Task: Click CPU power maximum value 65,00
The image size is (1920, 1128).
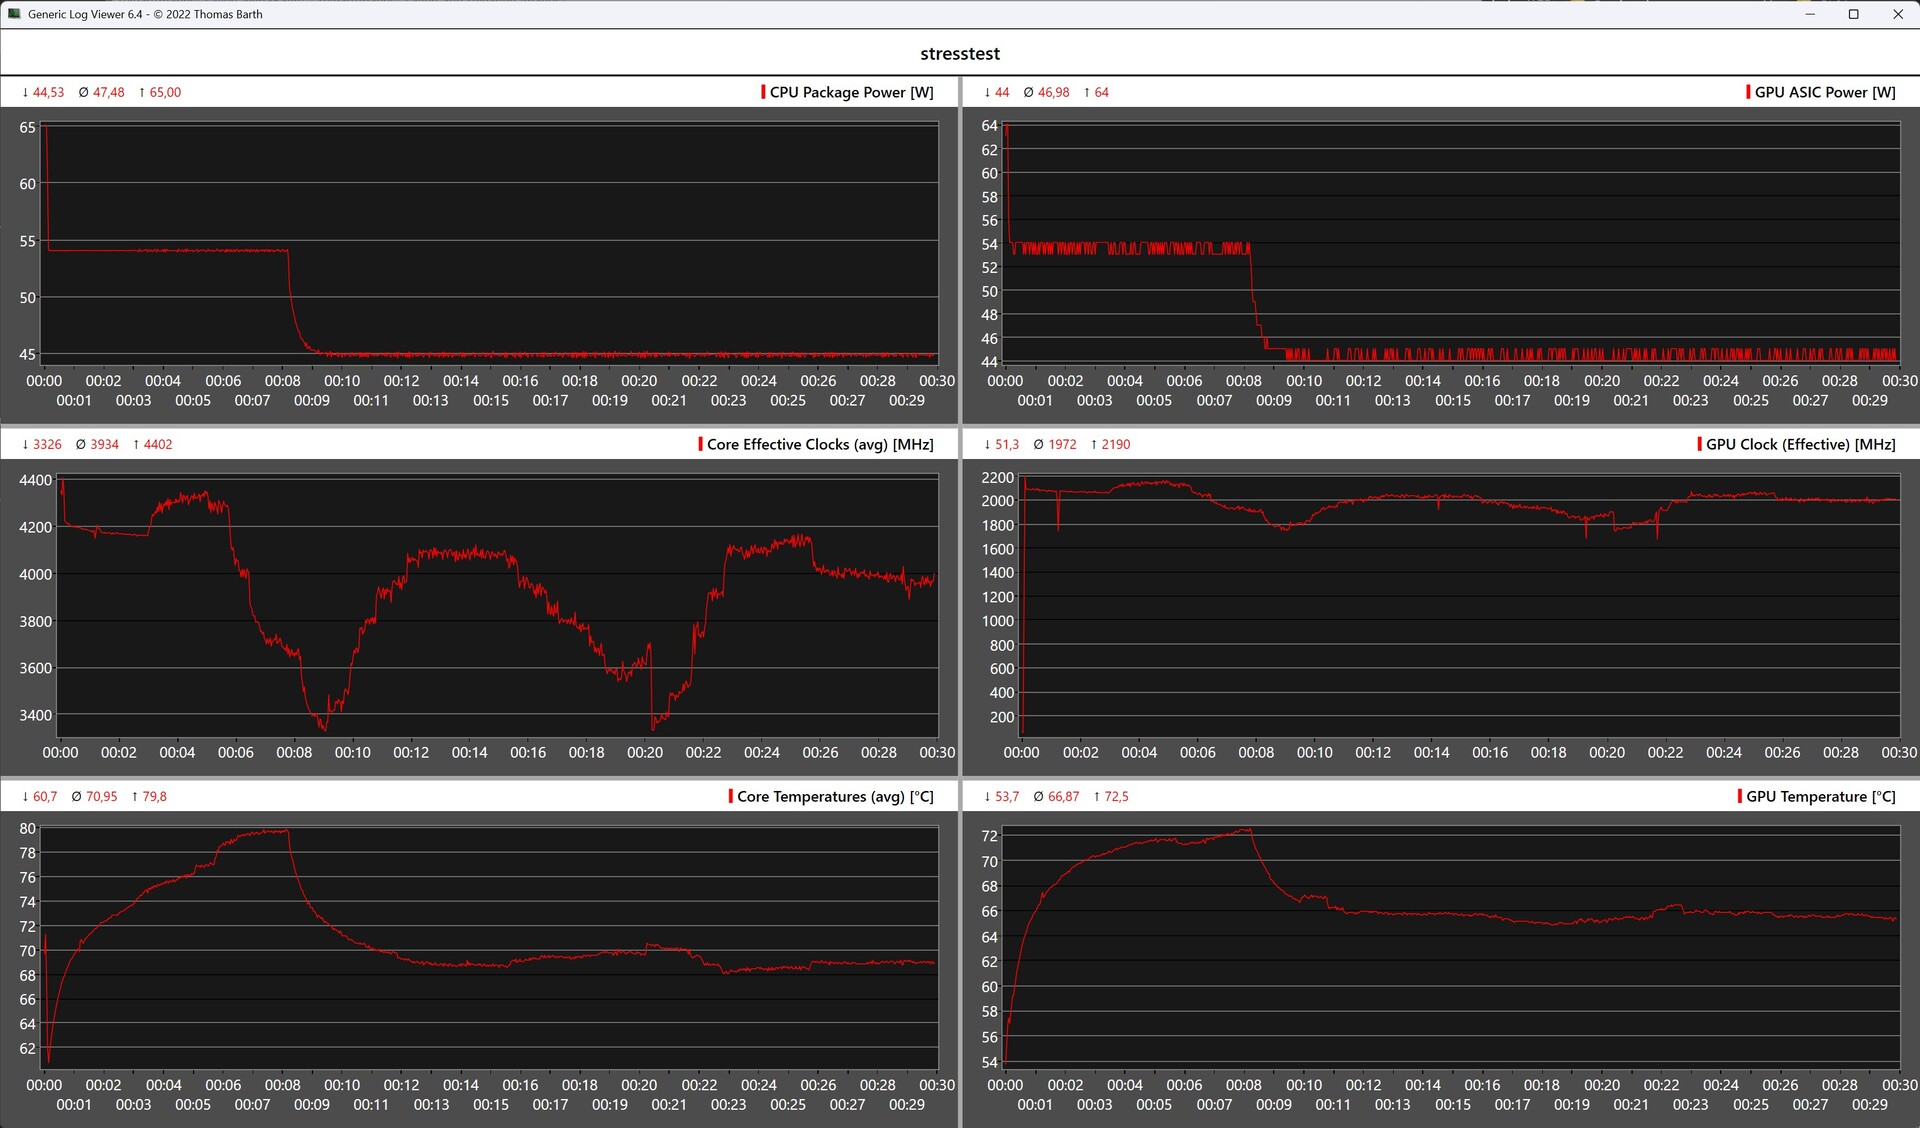Action: (165, 92)
